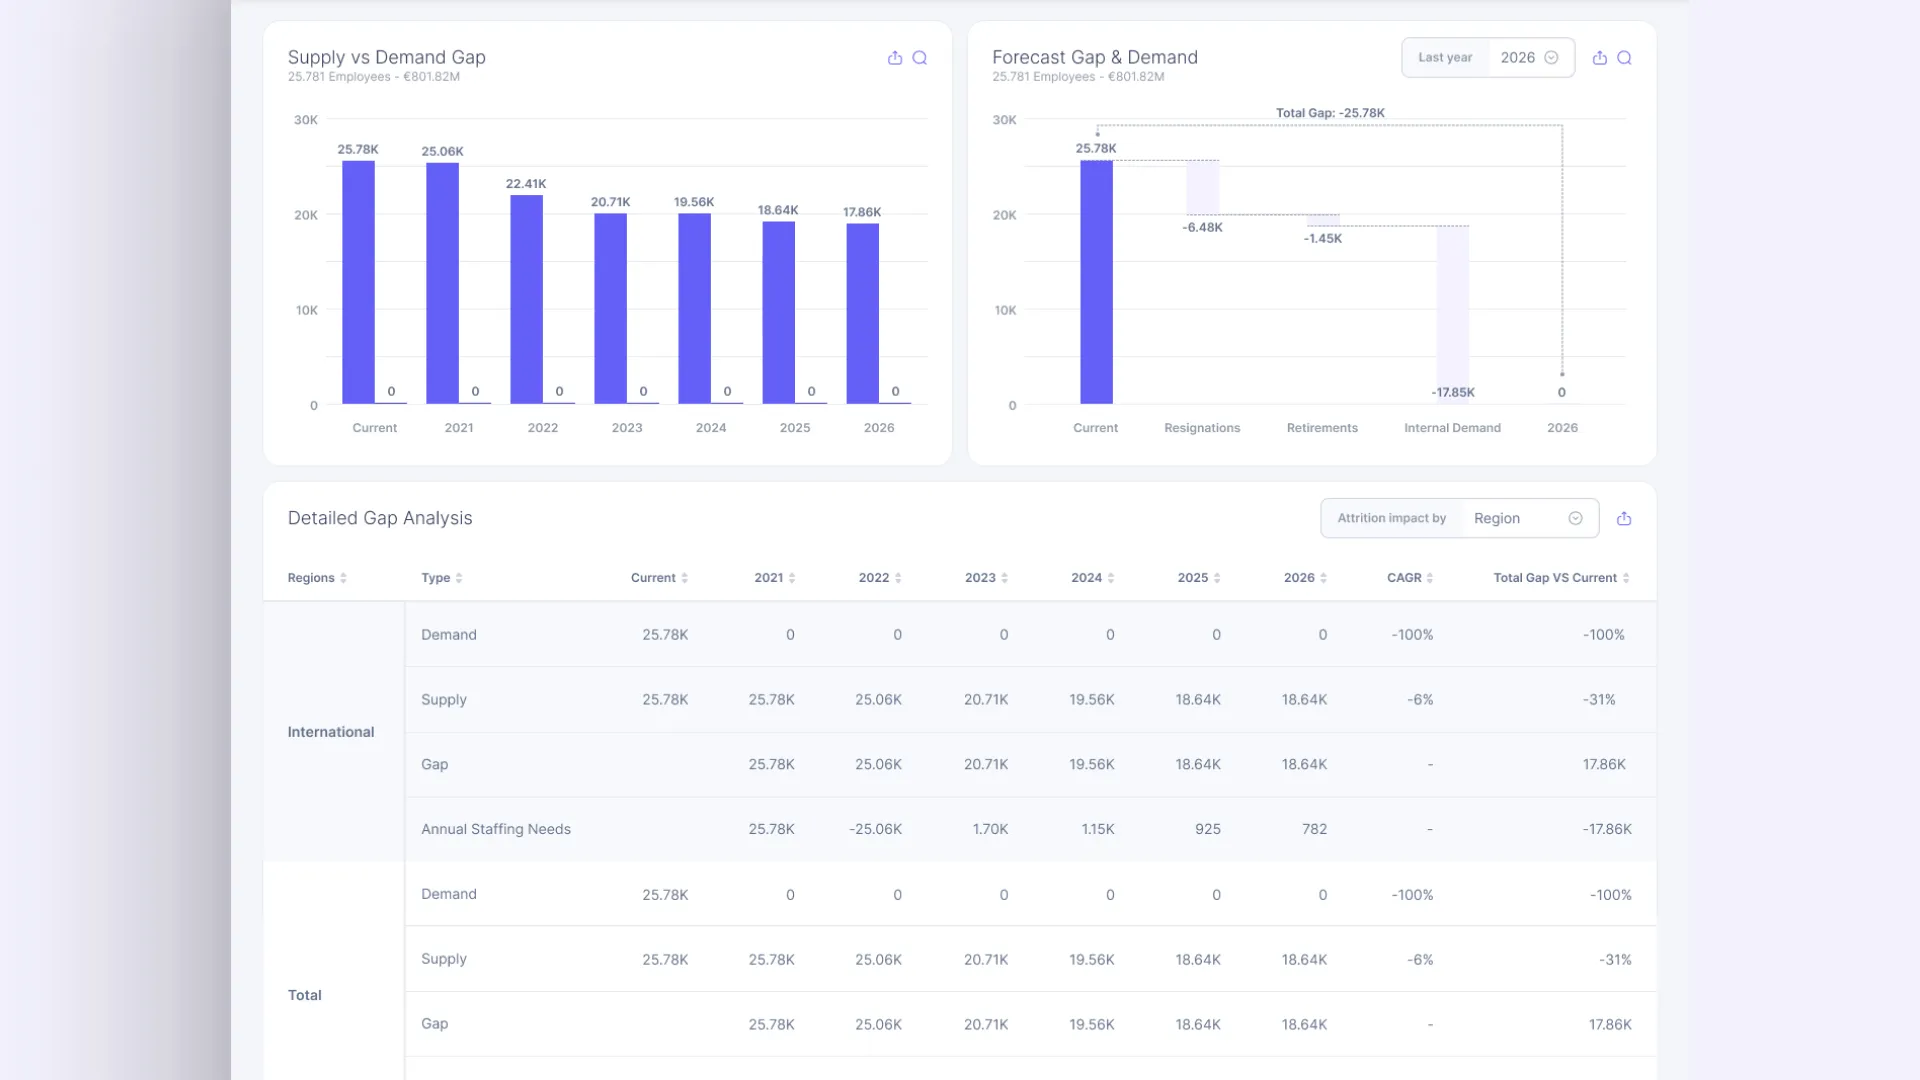Click the 782 Annual Staffing Needs 2026 value
This screenshot has height=1080, width=1920.
(x=1315, y=829)
